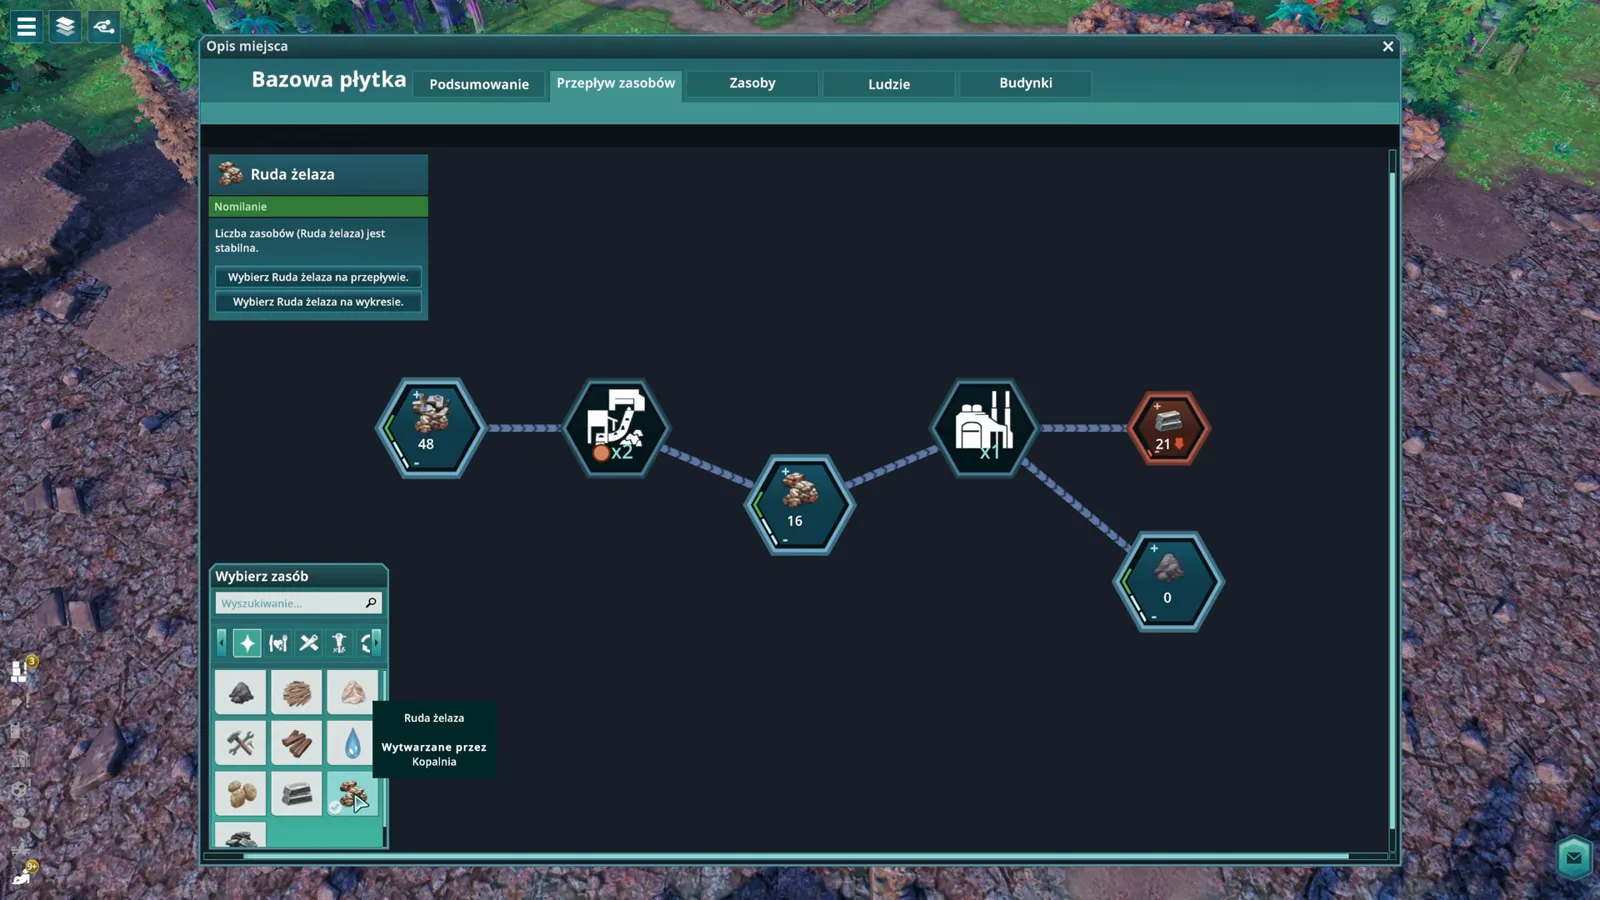1600x900 pixels.
Task: Click the search magnifier icon
Action: (x=371, y=603)
